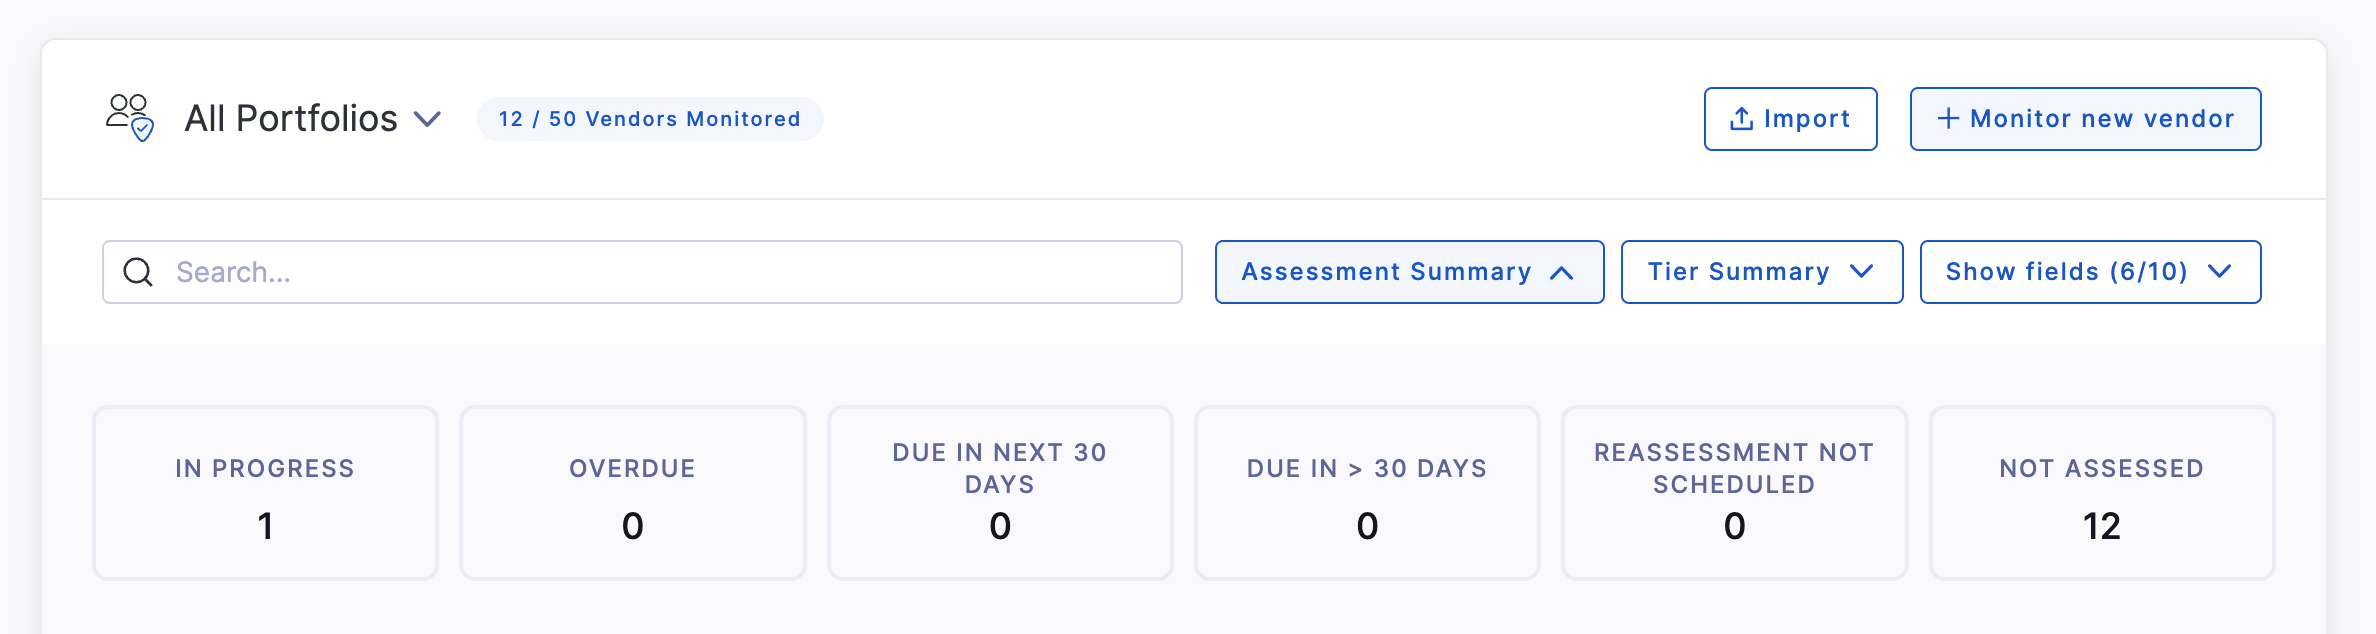Choose the Due in Next 30 Days card

pyautogui.click(x=1000, y=492)
